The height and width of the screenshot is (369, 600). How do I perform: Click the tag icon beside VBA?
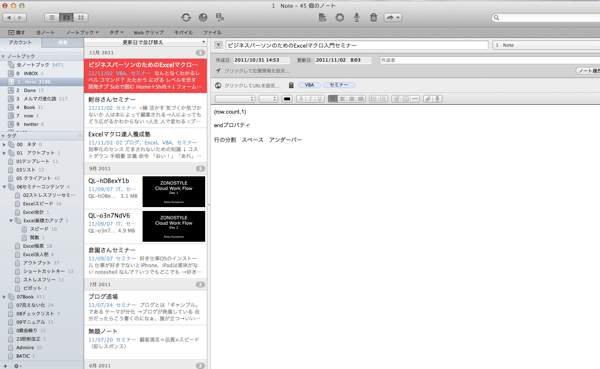(291, 85)
